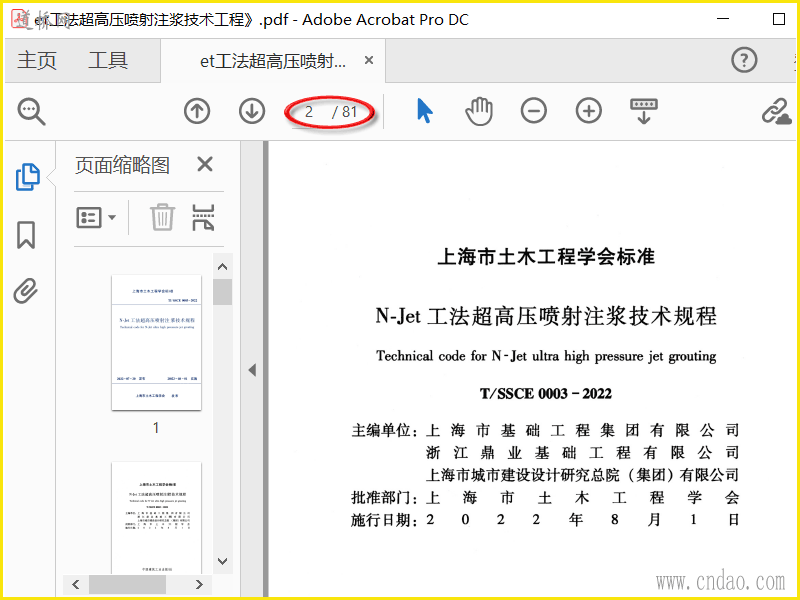
Task: Click the page label 1 under the thumbnail
Action: [x=156, y=428]
